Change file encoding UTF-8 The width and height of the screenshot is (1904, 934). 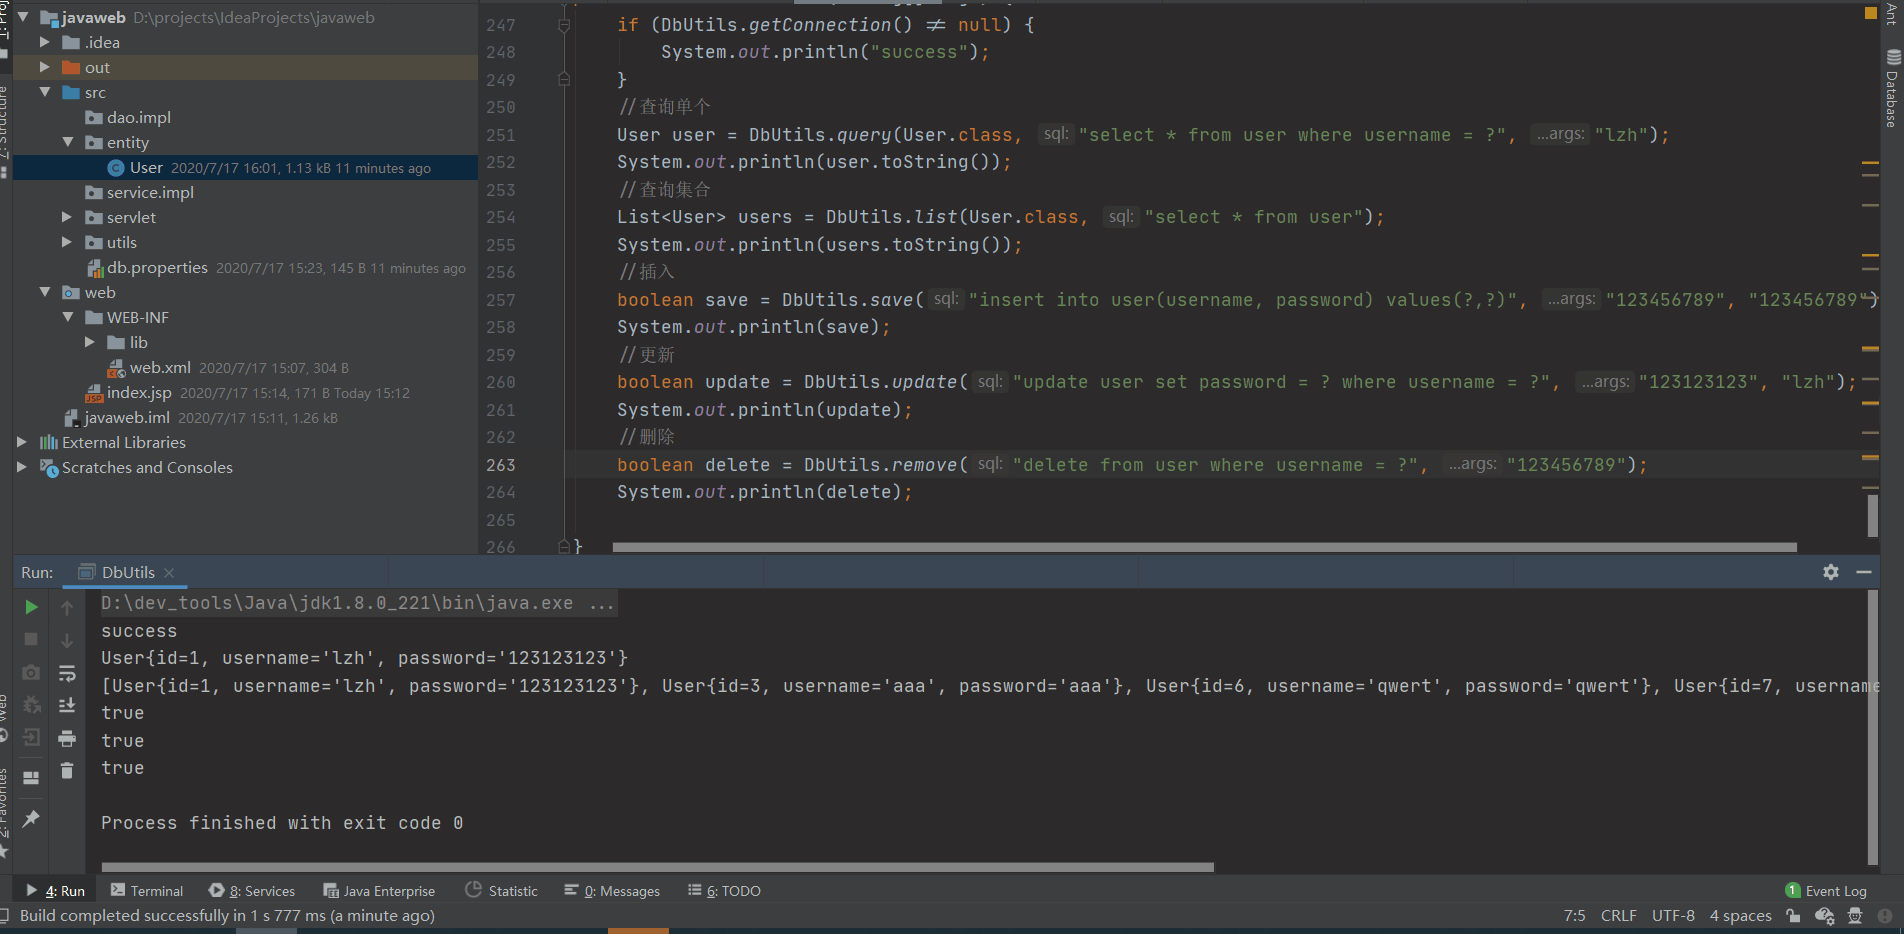(1673, 916)
